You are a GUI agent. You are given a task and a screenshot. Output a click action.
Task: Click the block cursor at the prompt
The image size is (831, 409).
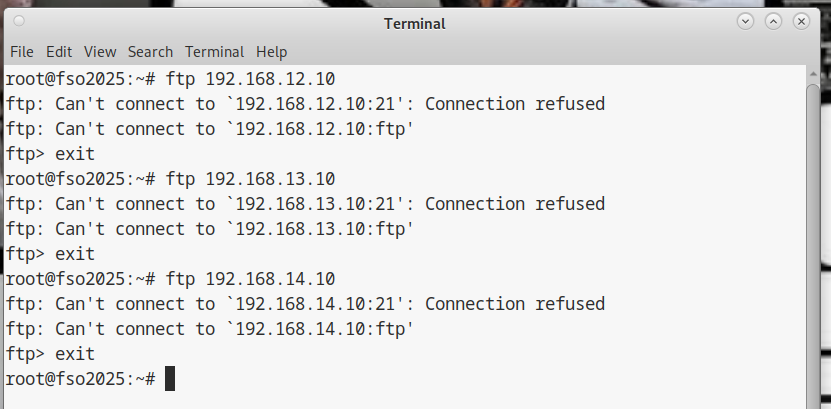170,379
